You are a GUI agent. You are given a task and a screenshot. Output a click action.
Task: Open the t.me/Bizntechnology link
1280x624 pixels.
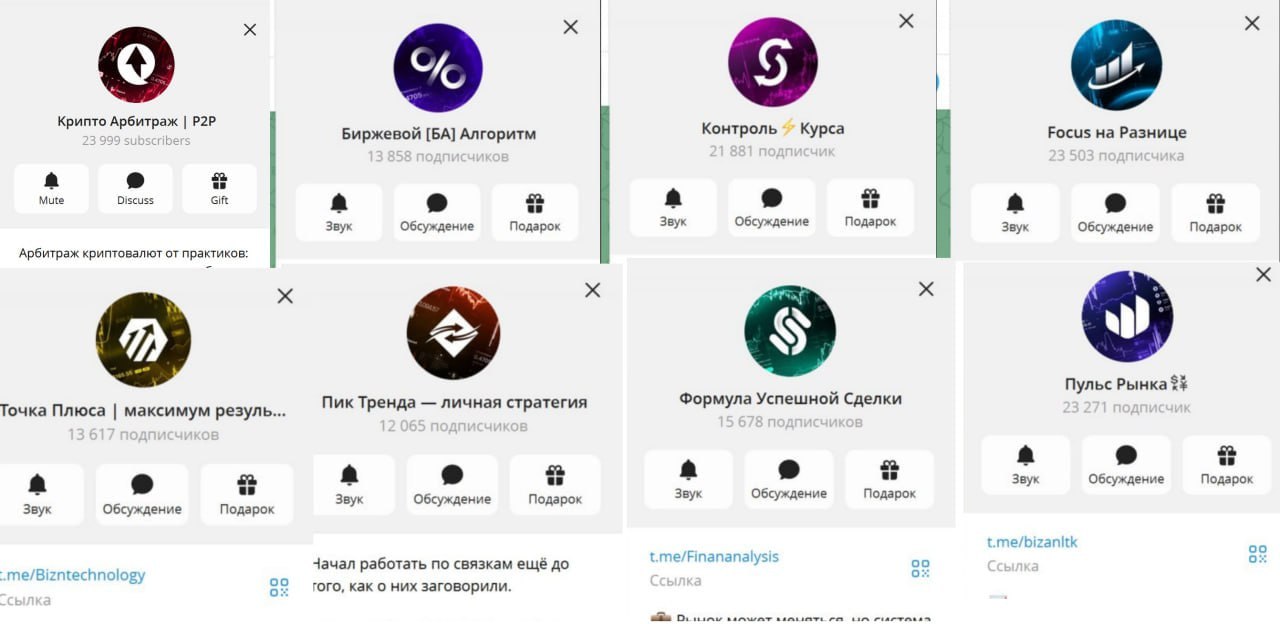pos(72,574)
